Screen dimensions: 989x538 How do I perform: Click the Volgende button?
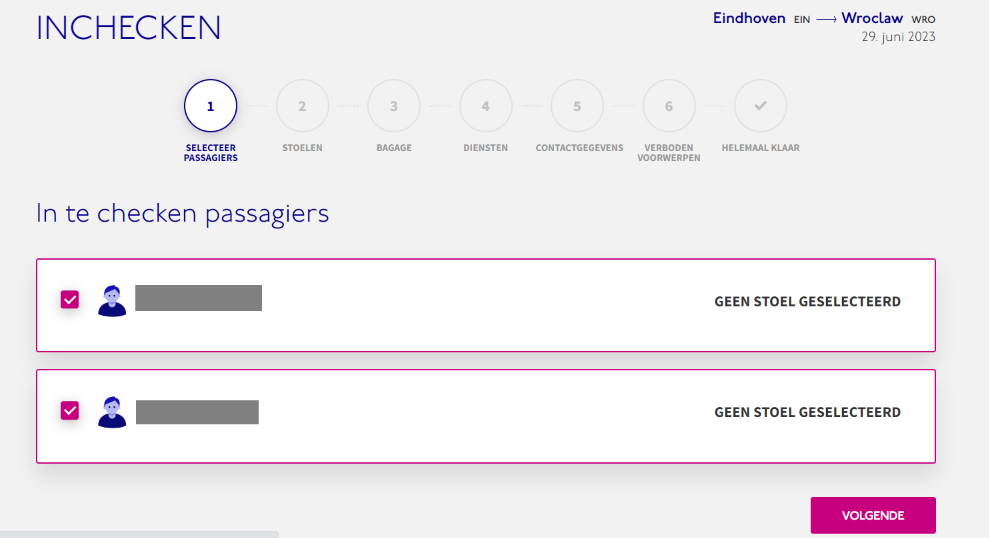click(873, 515)
